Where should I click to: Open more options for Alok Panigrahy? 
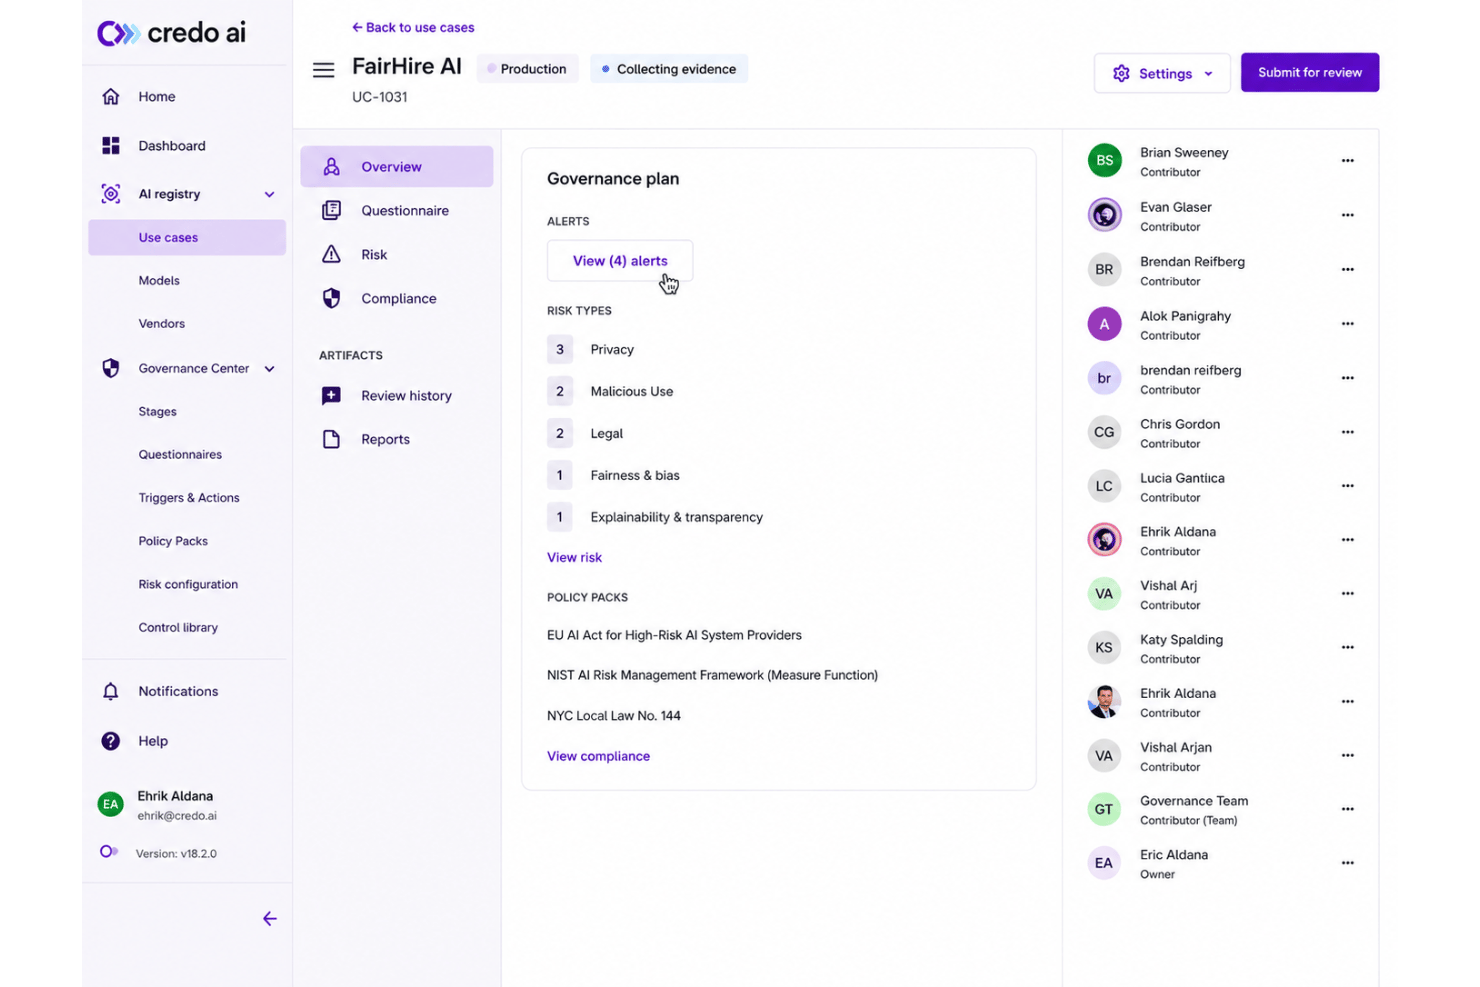(x=1347, y=323)
